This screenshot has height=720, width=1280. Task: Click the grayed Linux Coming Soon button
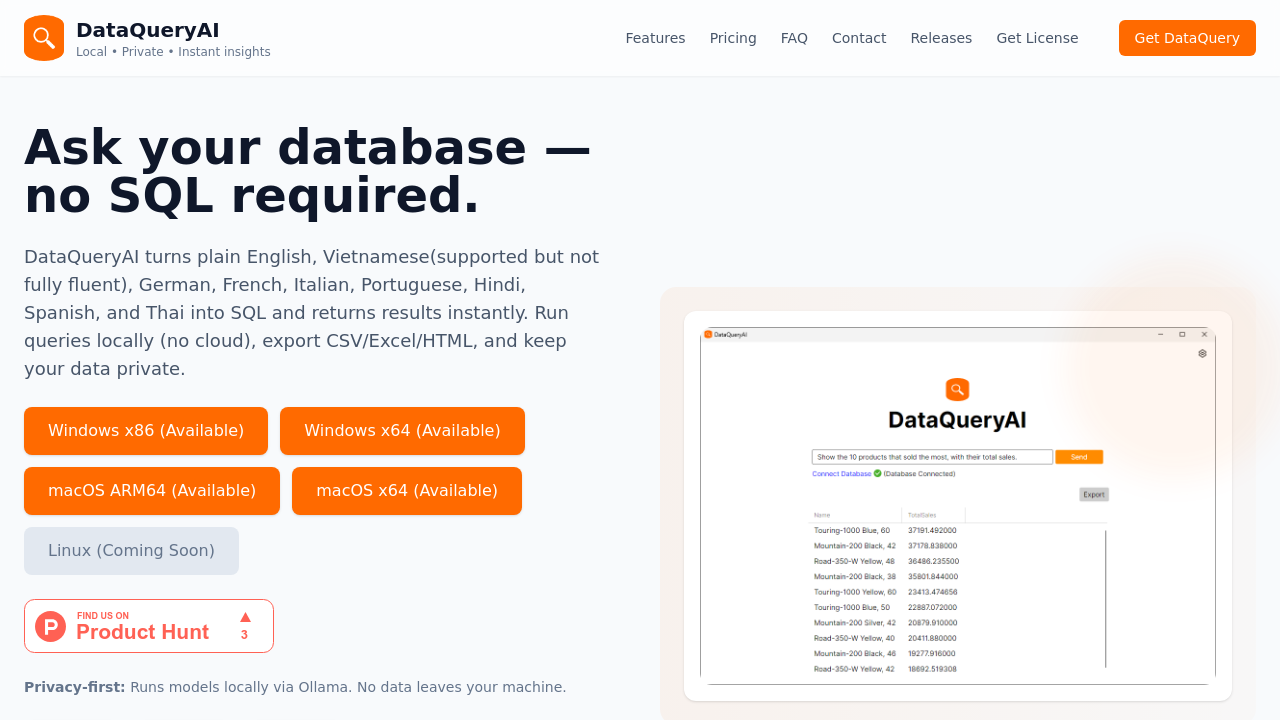(x=131, y=550)
